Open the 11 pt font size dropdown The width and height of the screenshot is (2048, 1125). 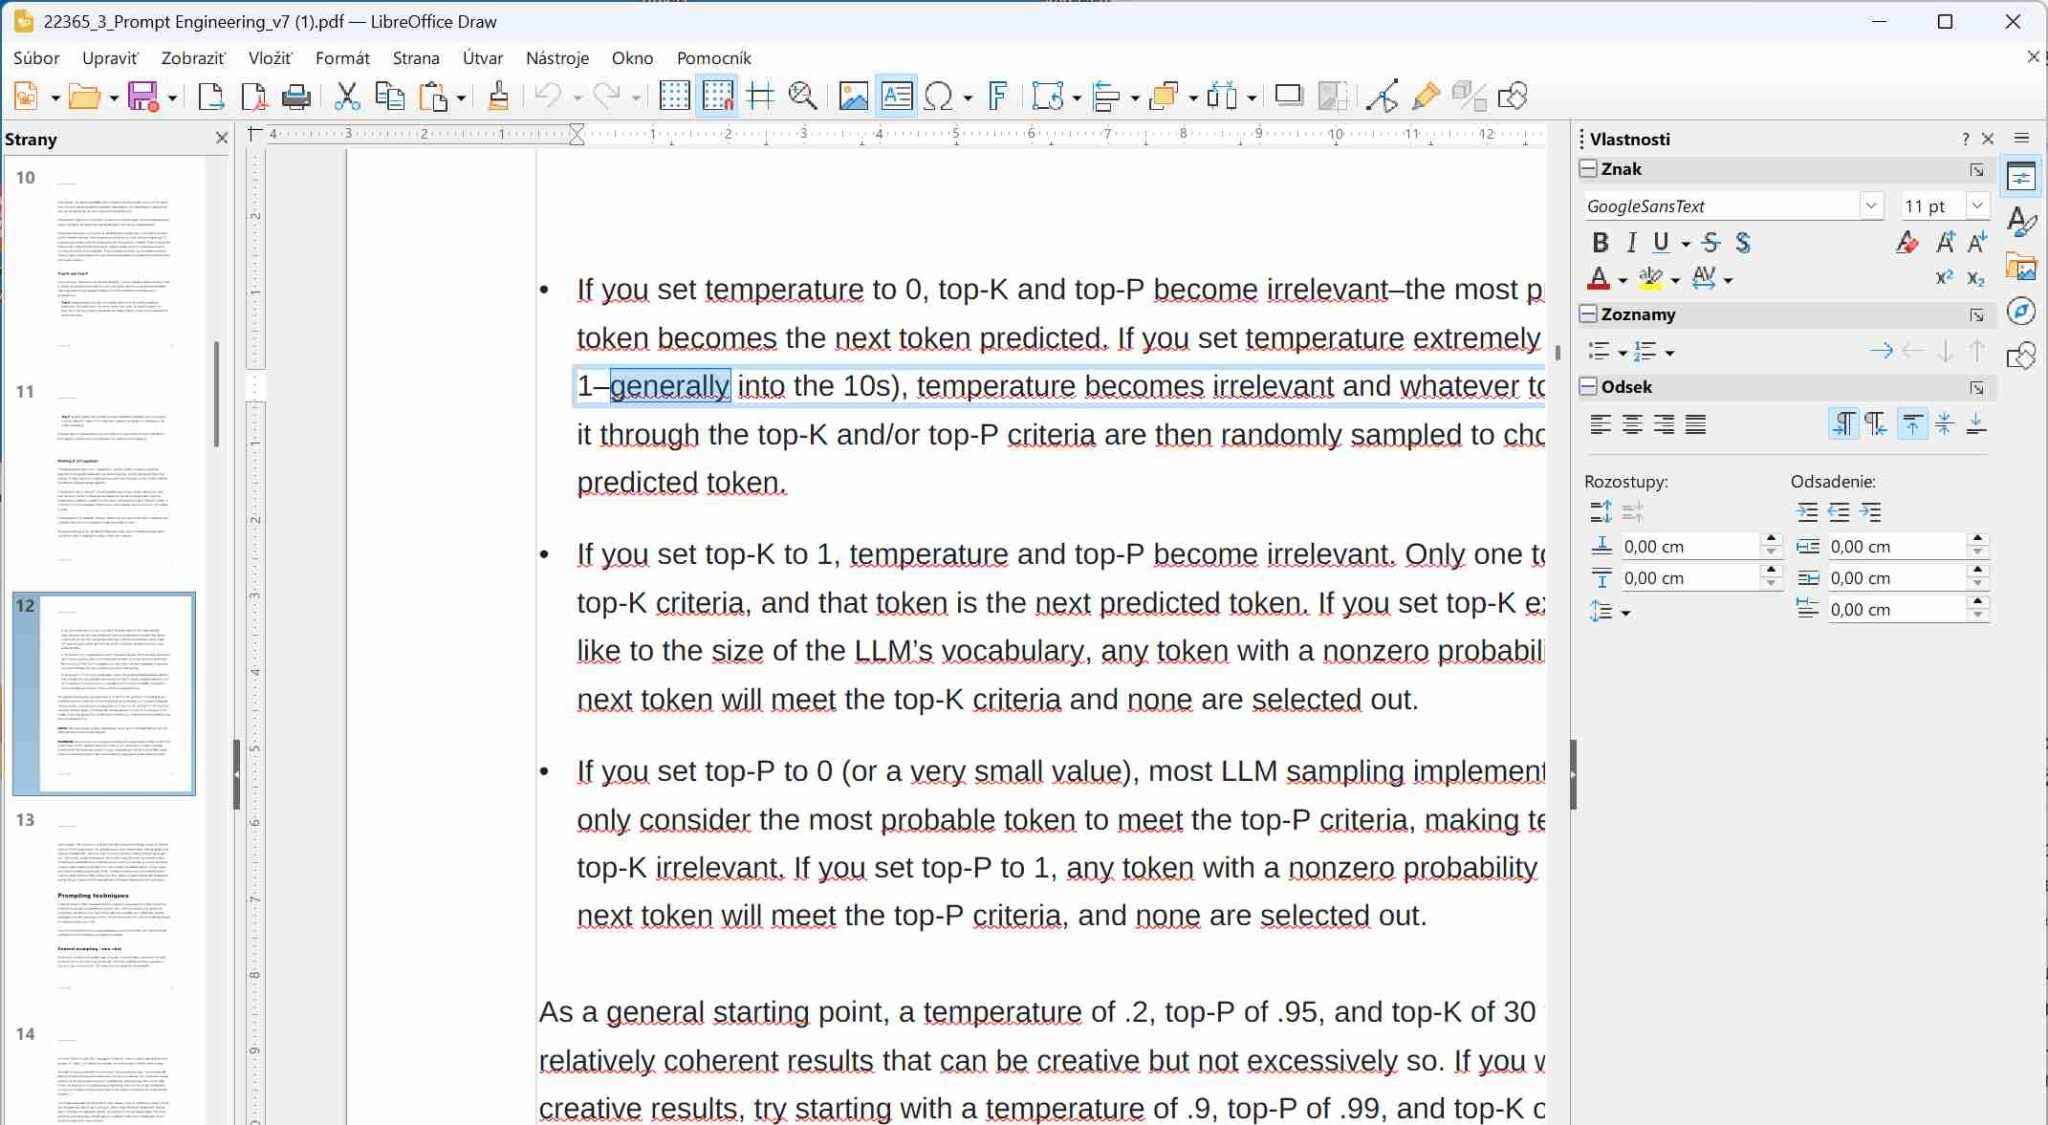tap(1976, 206)
